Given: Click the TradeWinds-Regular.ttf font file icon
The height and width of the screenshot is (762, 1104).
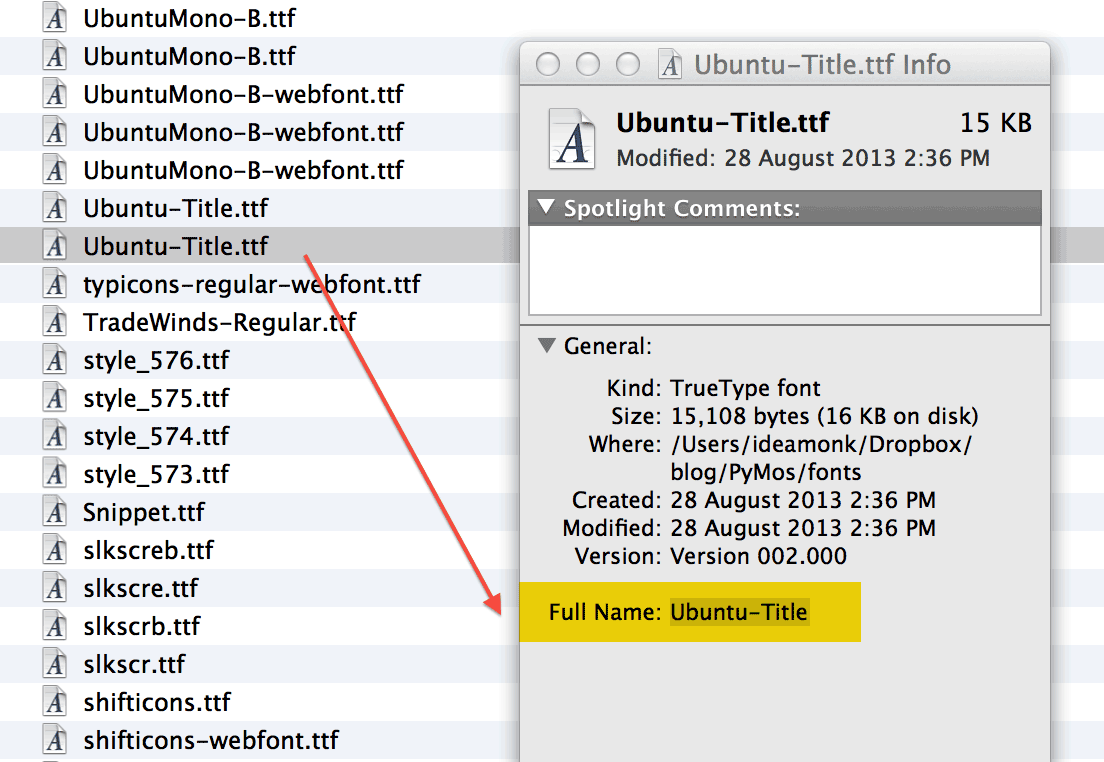Looking at the screenshot, I should pyautogui.click(x=56, y=323).
